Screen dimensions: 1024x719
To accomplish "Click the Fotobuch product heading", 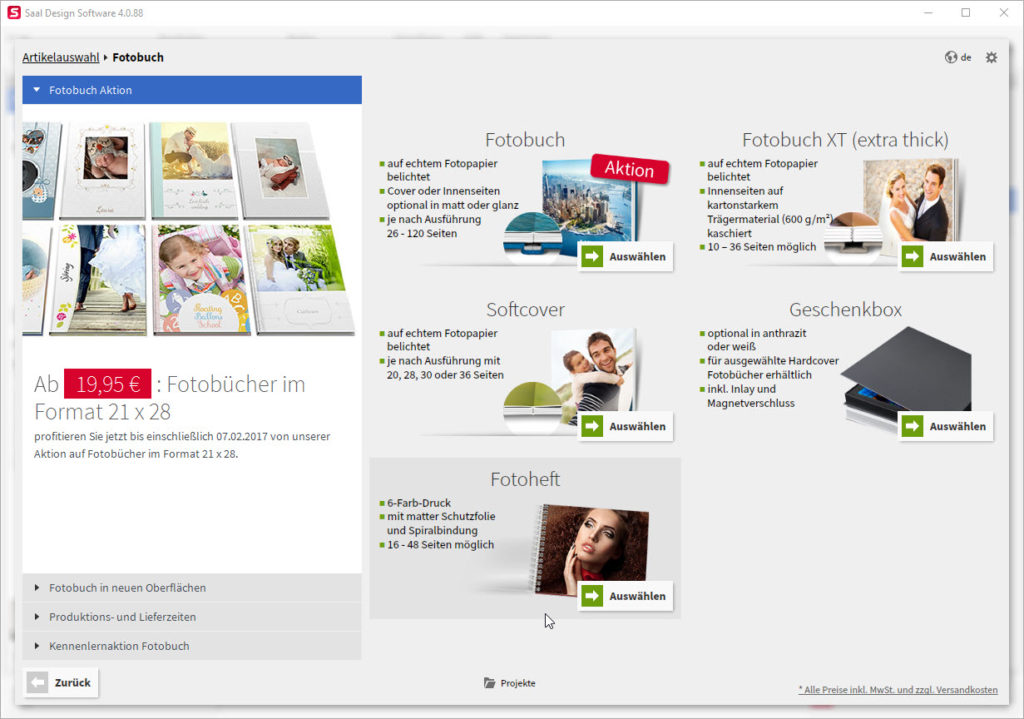I will click(525, 140).
